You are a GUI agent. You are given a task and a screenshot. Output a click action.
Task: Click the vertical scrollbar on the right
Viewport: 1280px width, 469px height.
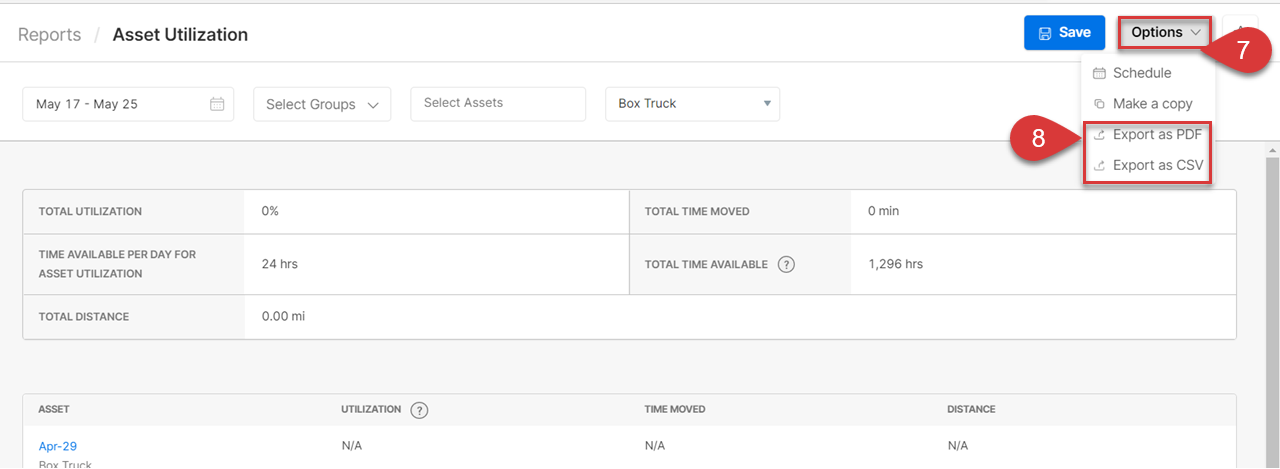(x=1272, y=310)
